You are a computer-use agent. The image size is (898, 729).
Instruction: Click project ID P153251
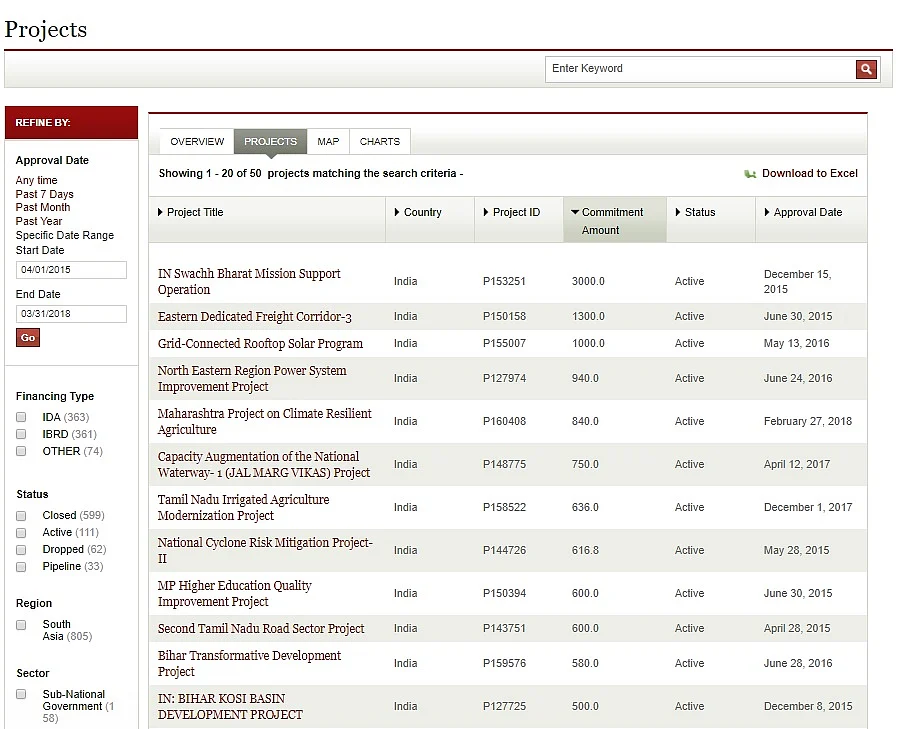[504, 281]
